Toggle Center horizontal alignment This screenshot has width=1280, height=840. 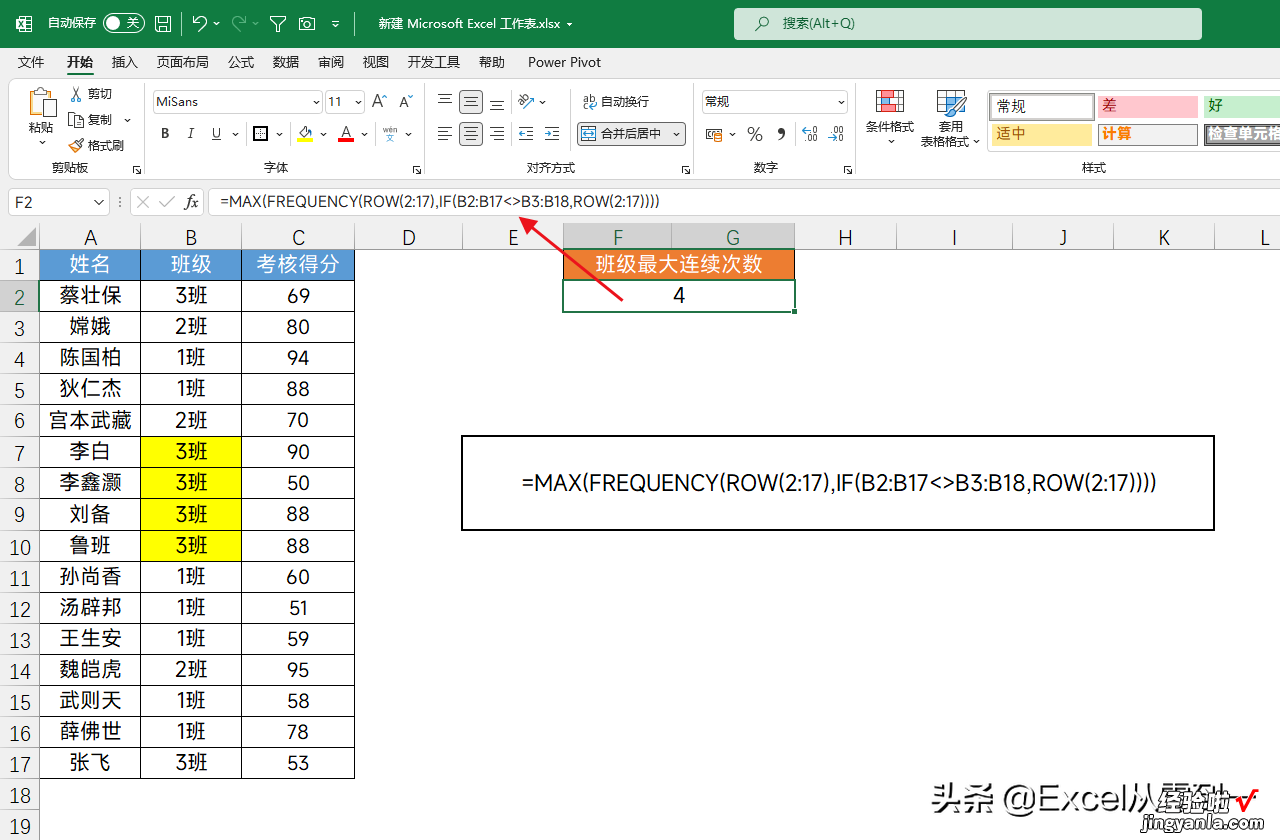(471, 134)
